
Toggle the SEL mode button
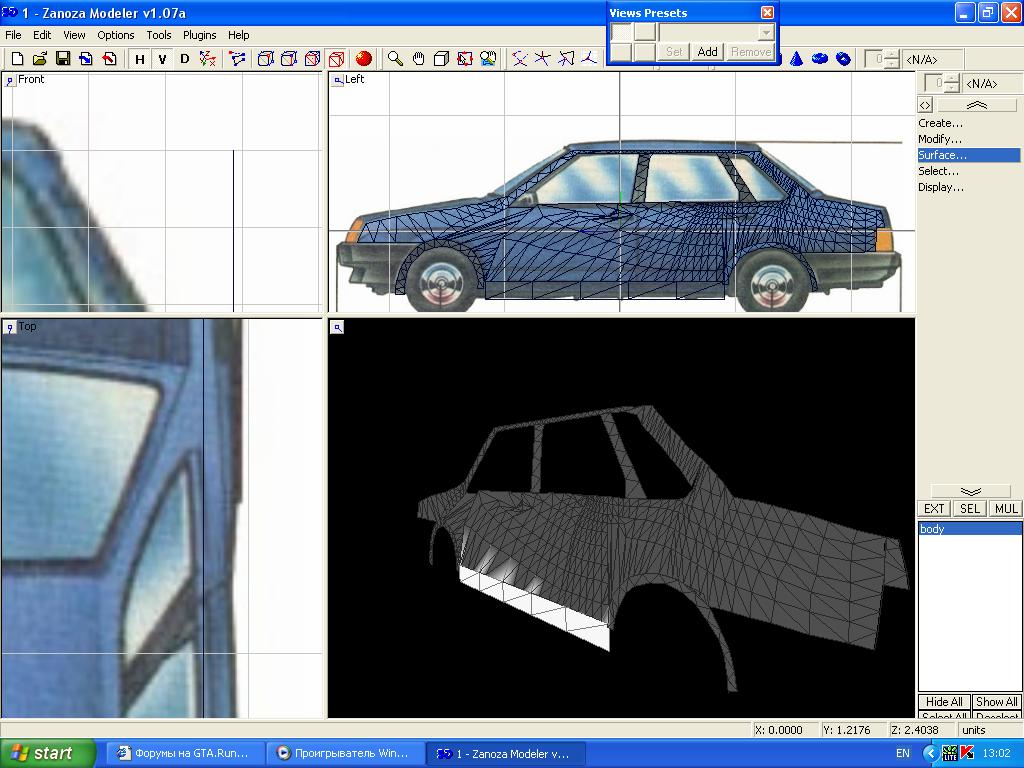tap(969, 509)
